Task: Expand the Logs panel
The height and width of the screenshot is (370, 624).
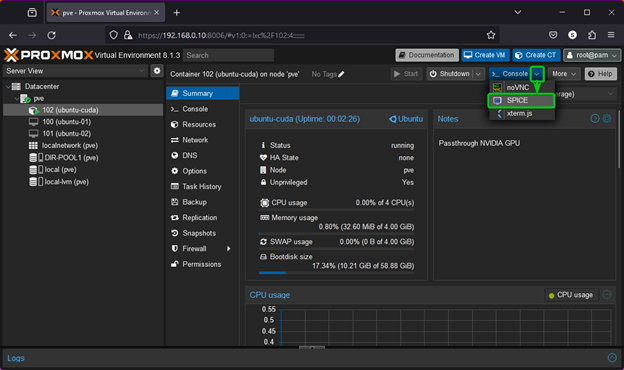Action: pos(612,358)
